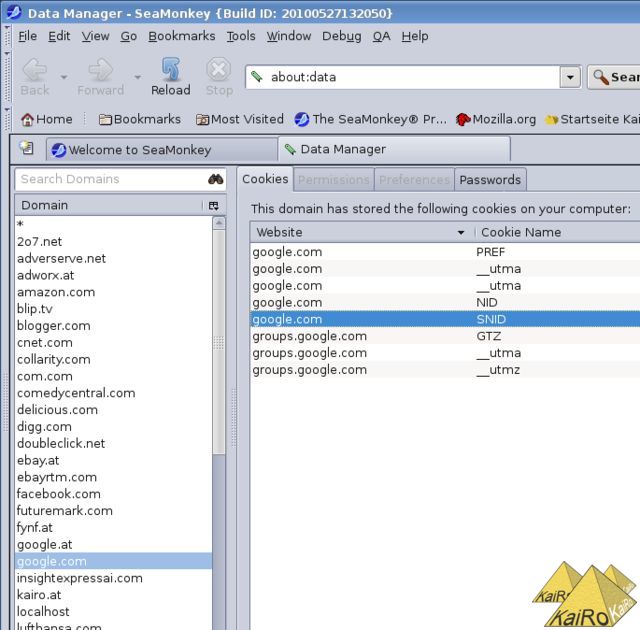Image resolution: width=640 pixels, height=630 pixels.
Task: Click the new tab icon in the tab bar
Action: click(x=27, y=148)
